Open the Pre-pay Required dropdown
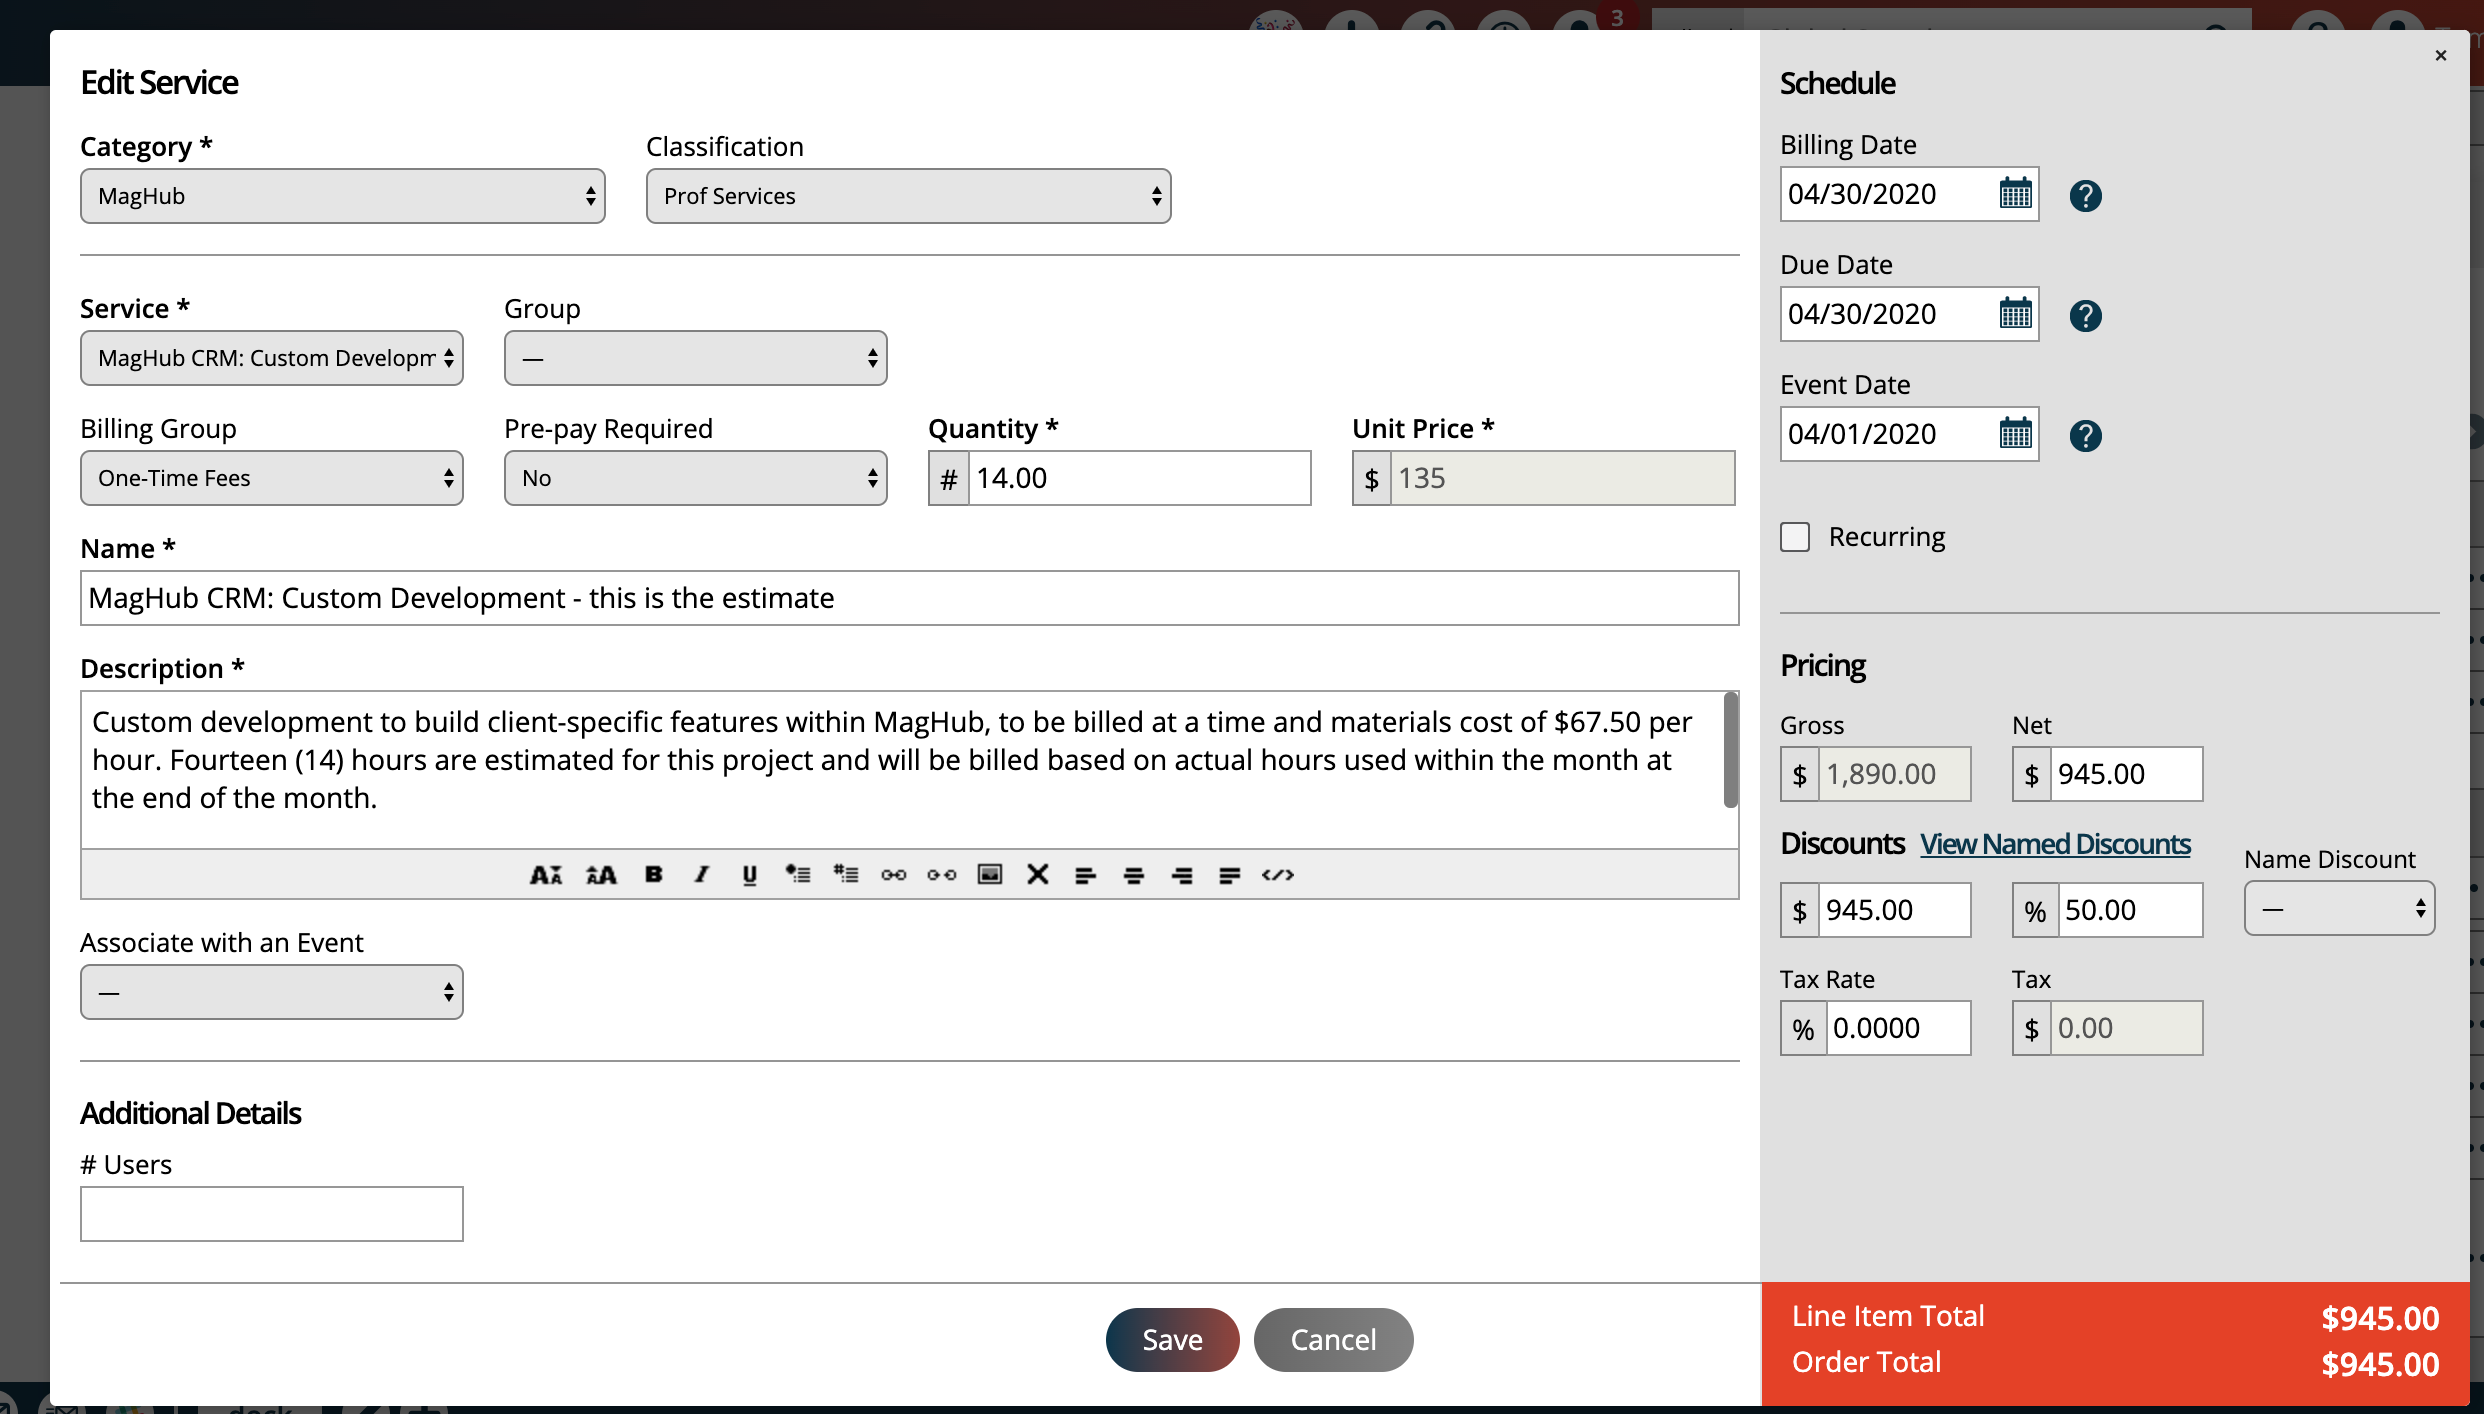Image resolution: width=2484 pixels, height=1414 pixels. click(x=696, y=478)
